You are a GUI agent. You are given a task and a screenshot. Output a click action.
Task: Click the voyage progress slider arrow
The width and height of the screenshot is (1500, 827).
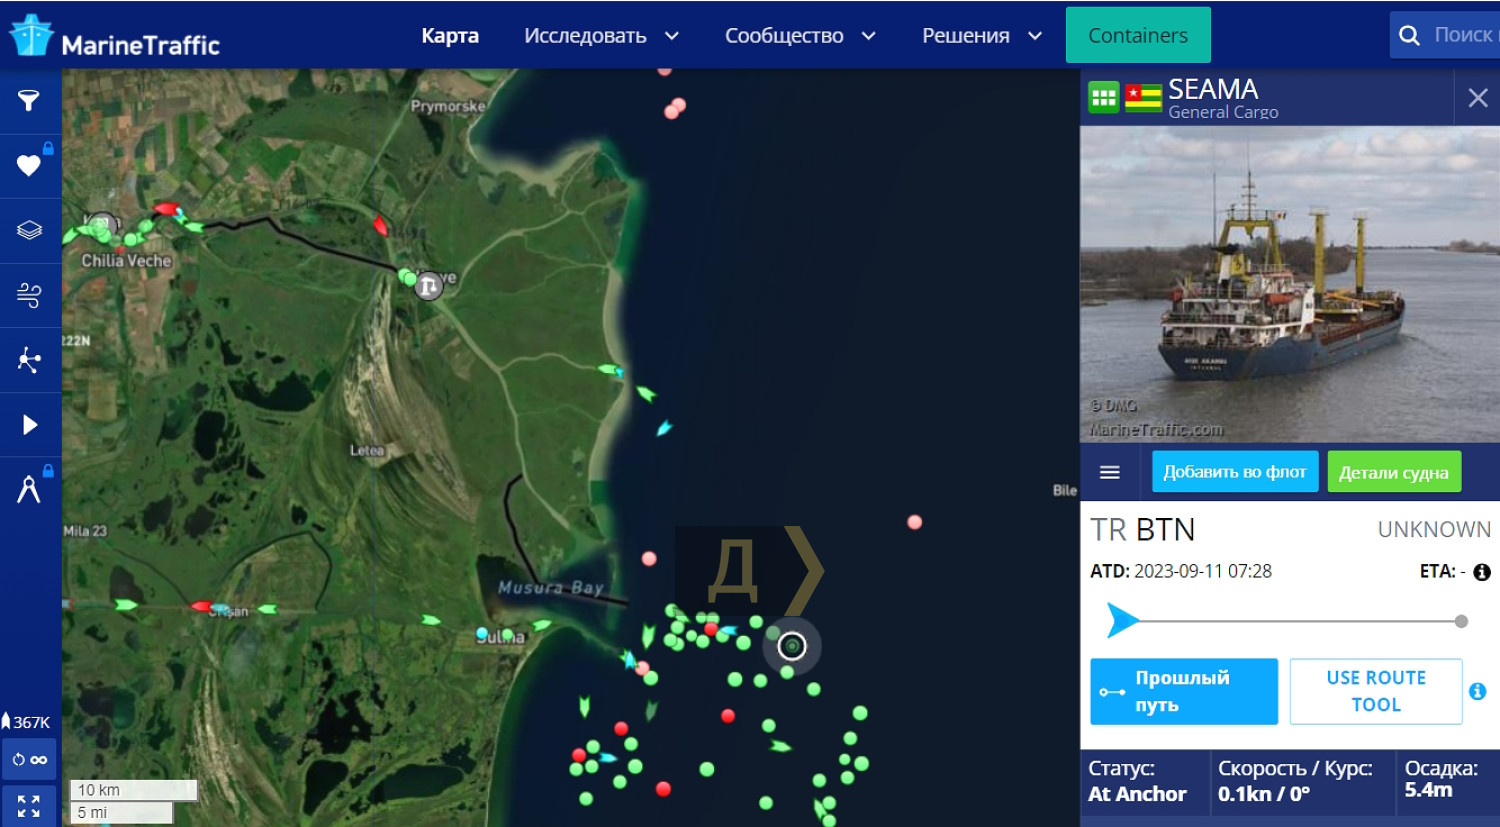[1122, 620]
